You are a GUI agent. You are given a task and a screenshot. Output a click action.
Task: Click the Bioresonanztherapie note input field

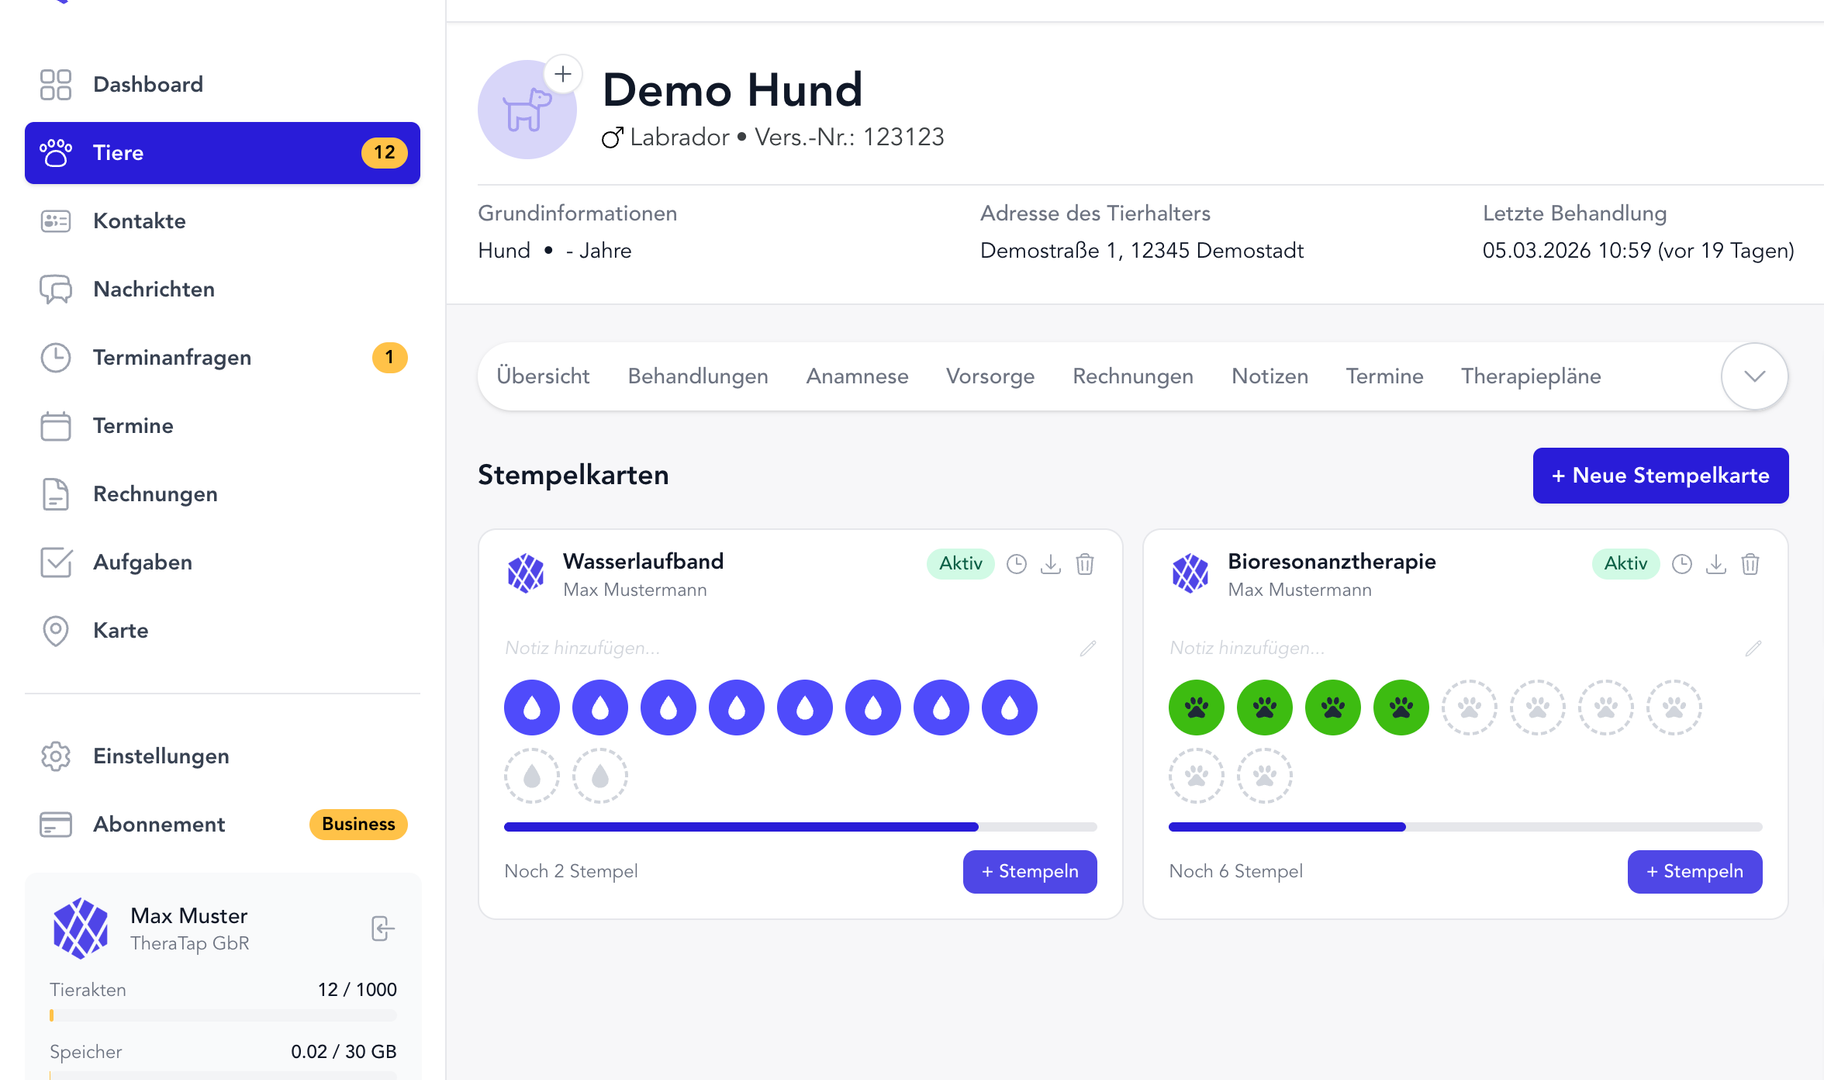click(x=1450, y=649)
